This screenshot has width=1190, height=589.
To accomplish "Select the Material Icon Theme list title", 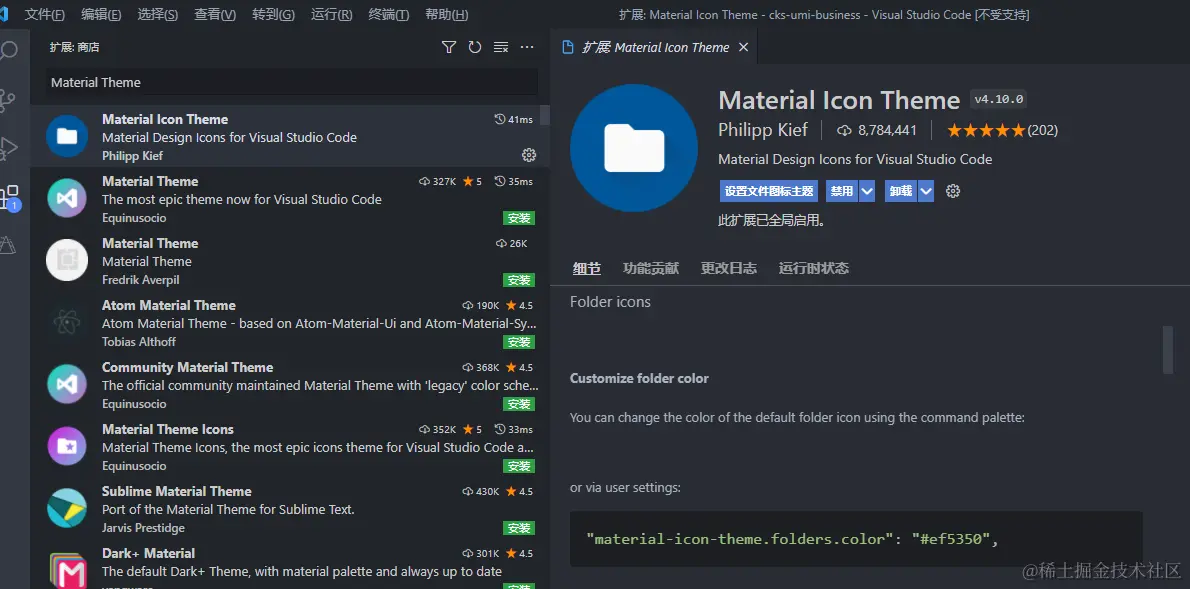I will pyautogui.click(x=165, y=119).
